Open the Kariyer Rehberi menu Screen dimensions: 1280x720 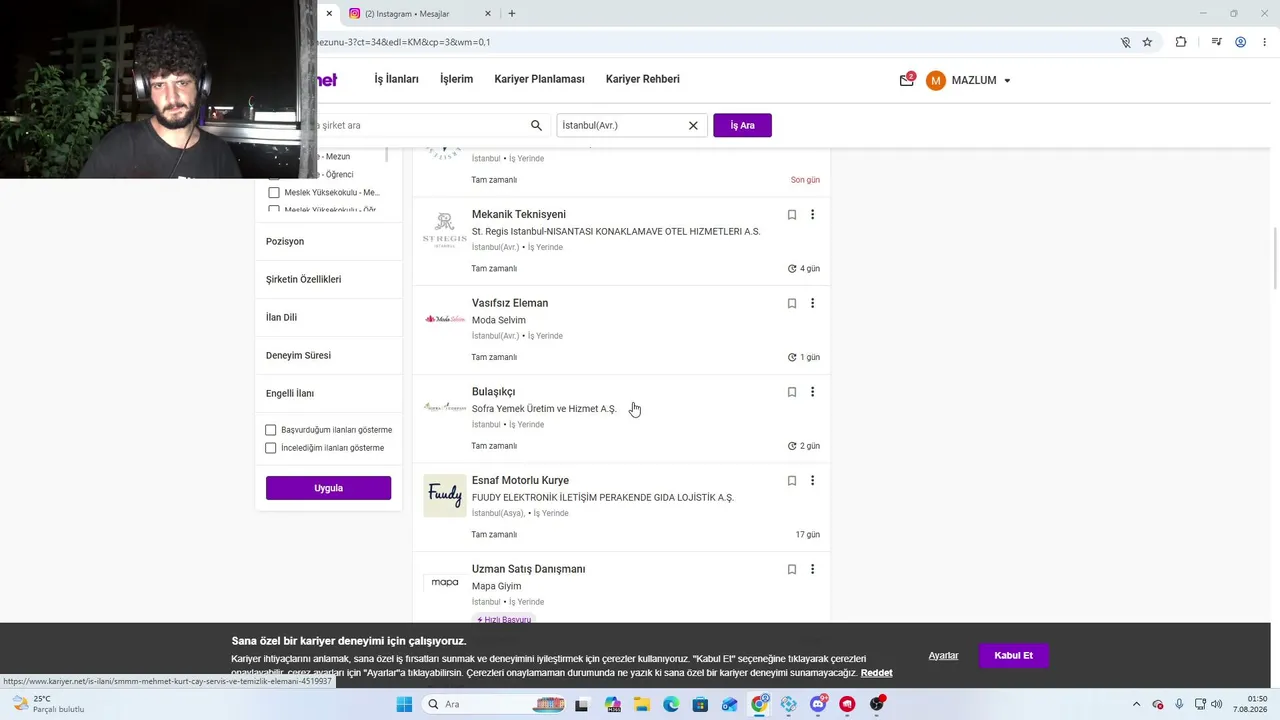(642, 79)
